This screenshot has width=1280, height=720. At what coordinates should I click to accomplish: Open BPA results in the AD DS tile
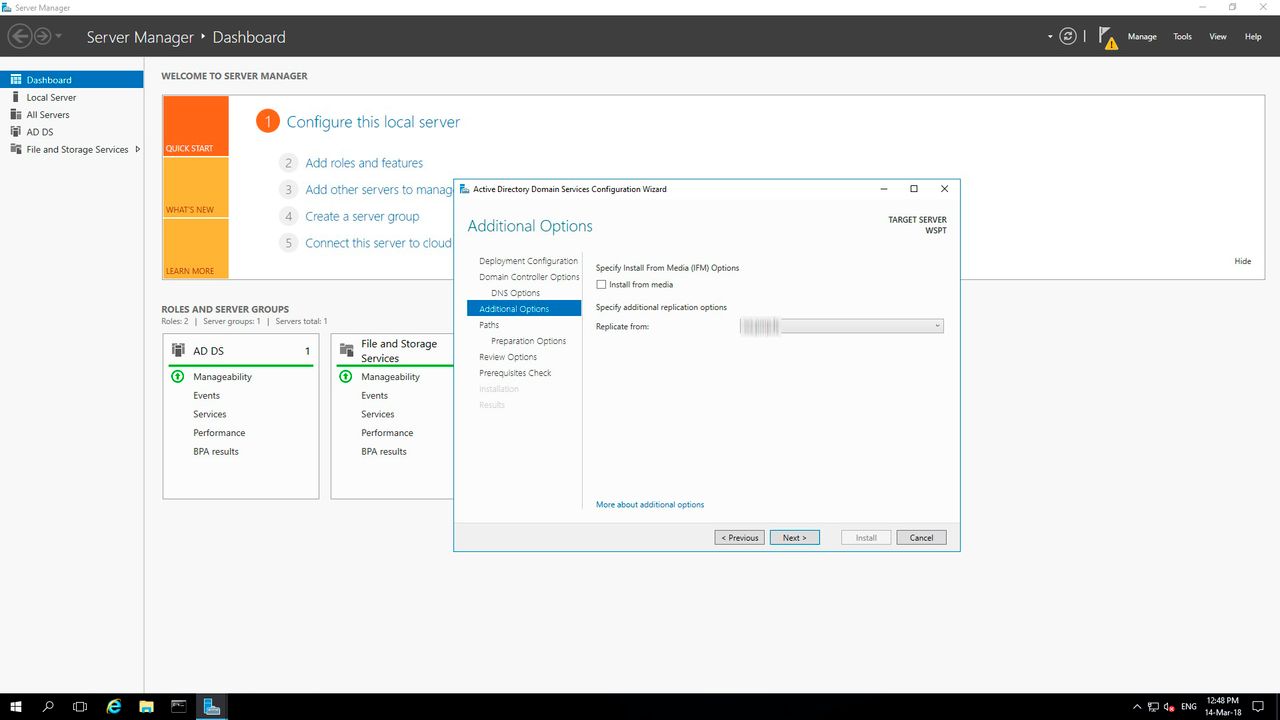216,452
